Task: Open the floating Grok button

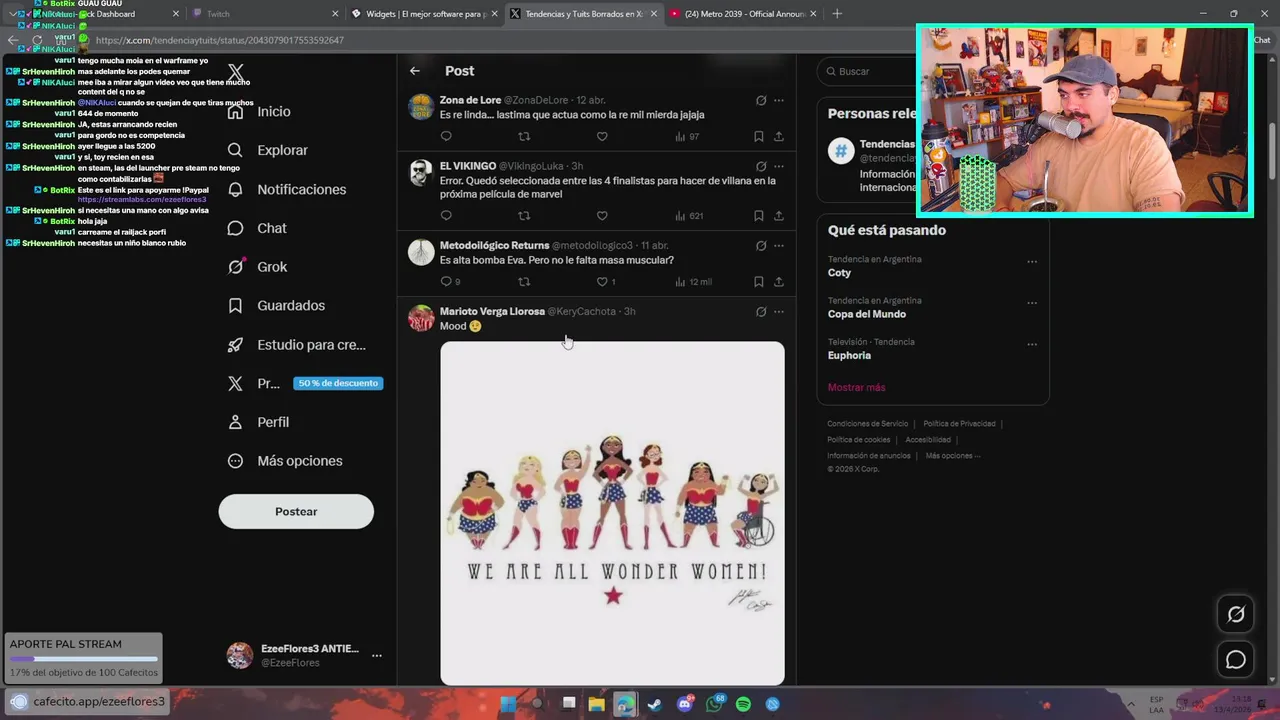Action: (x=1236, y=615)
